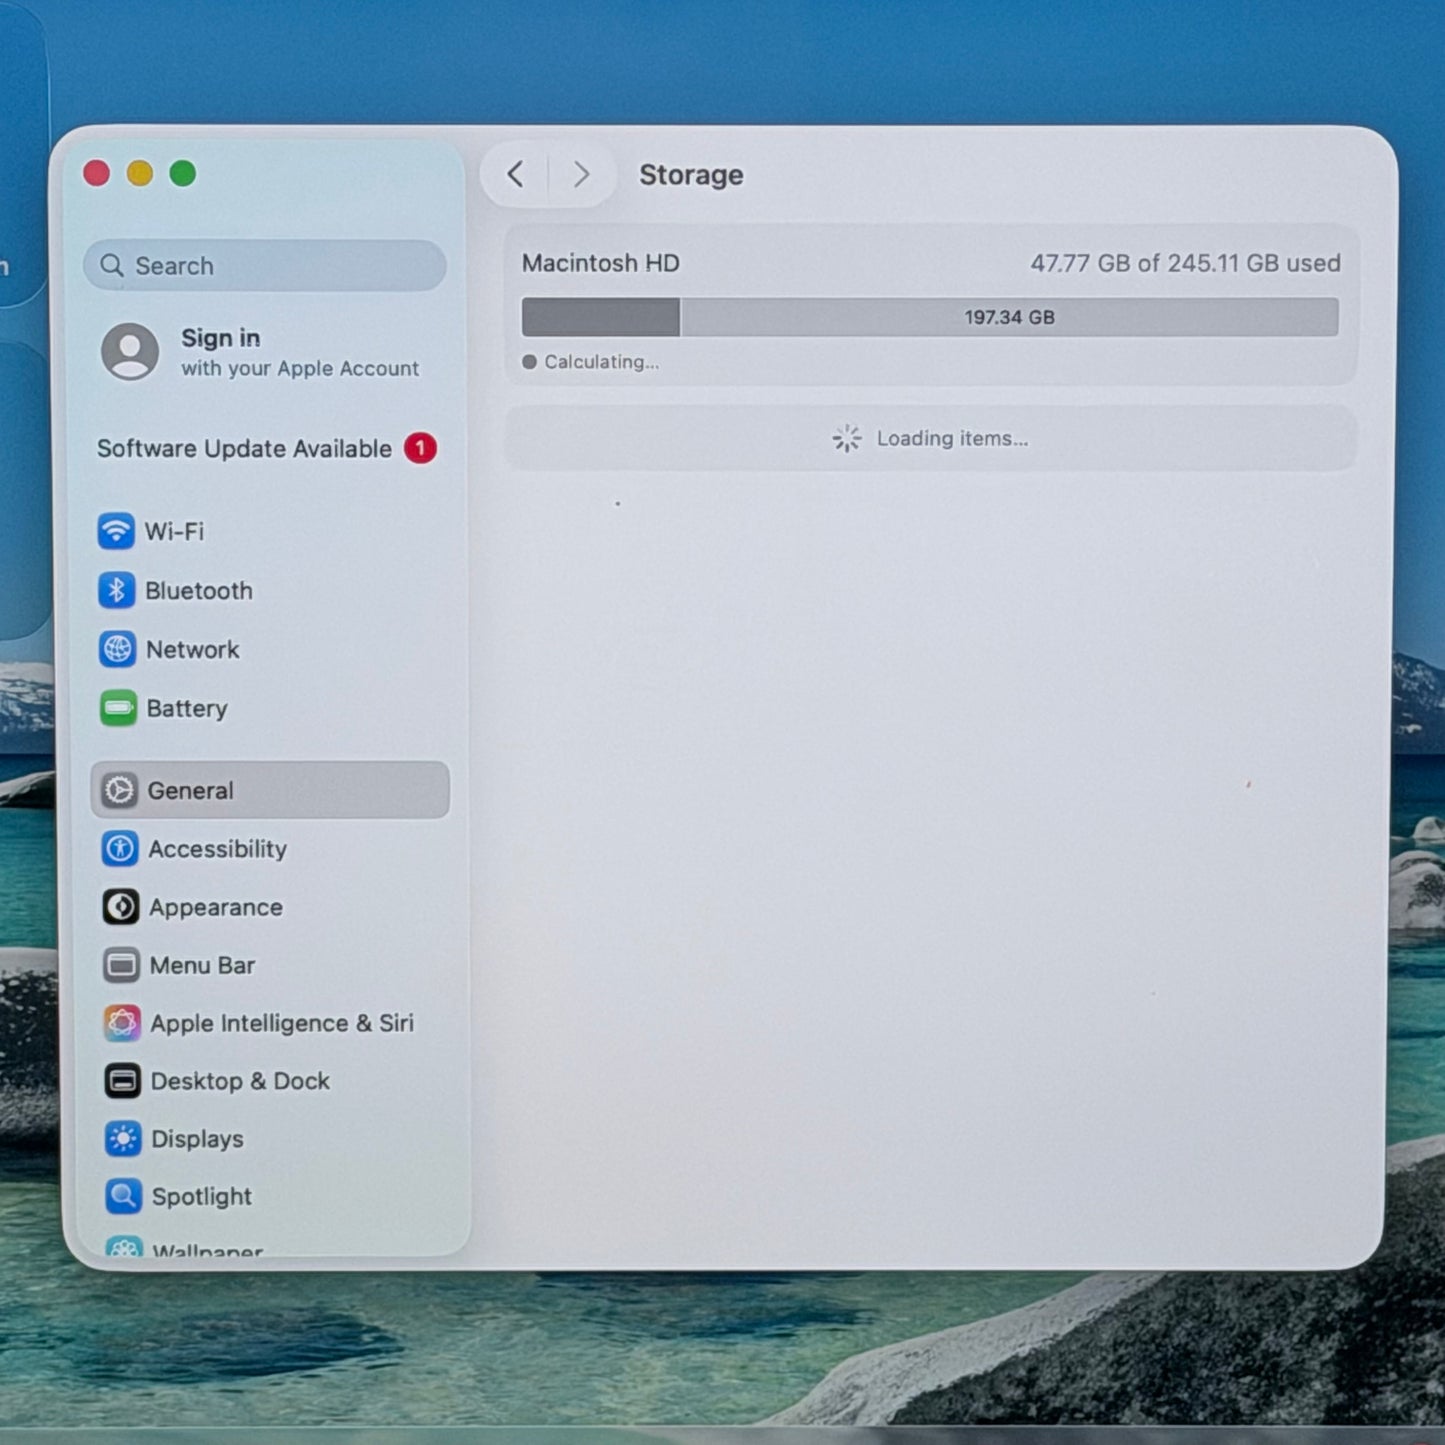Minimize the window with the yellow button
Screen dimensions: 1445x1445
point(140,174)
